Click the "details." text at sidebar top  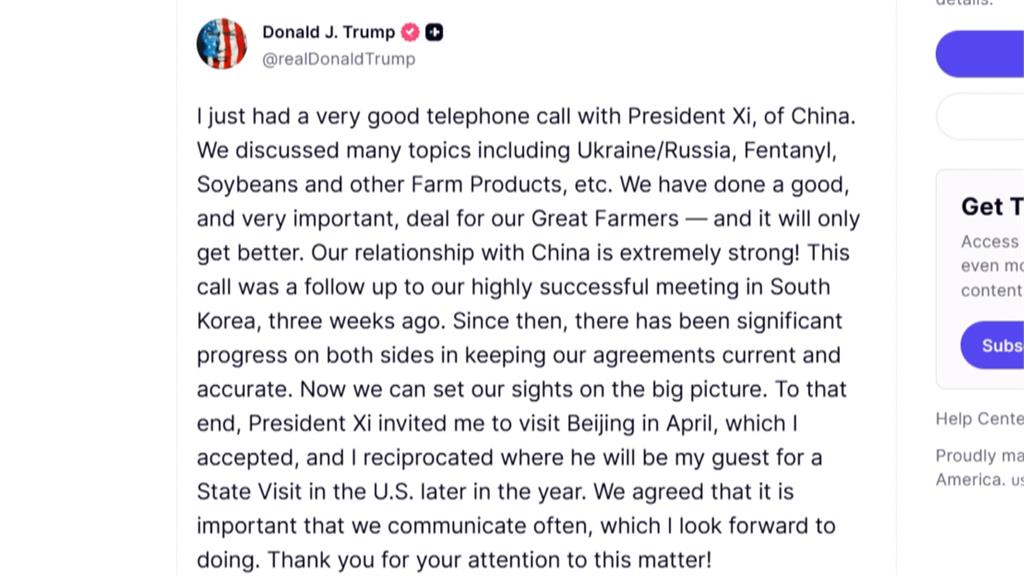coord(964,3)
